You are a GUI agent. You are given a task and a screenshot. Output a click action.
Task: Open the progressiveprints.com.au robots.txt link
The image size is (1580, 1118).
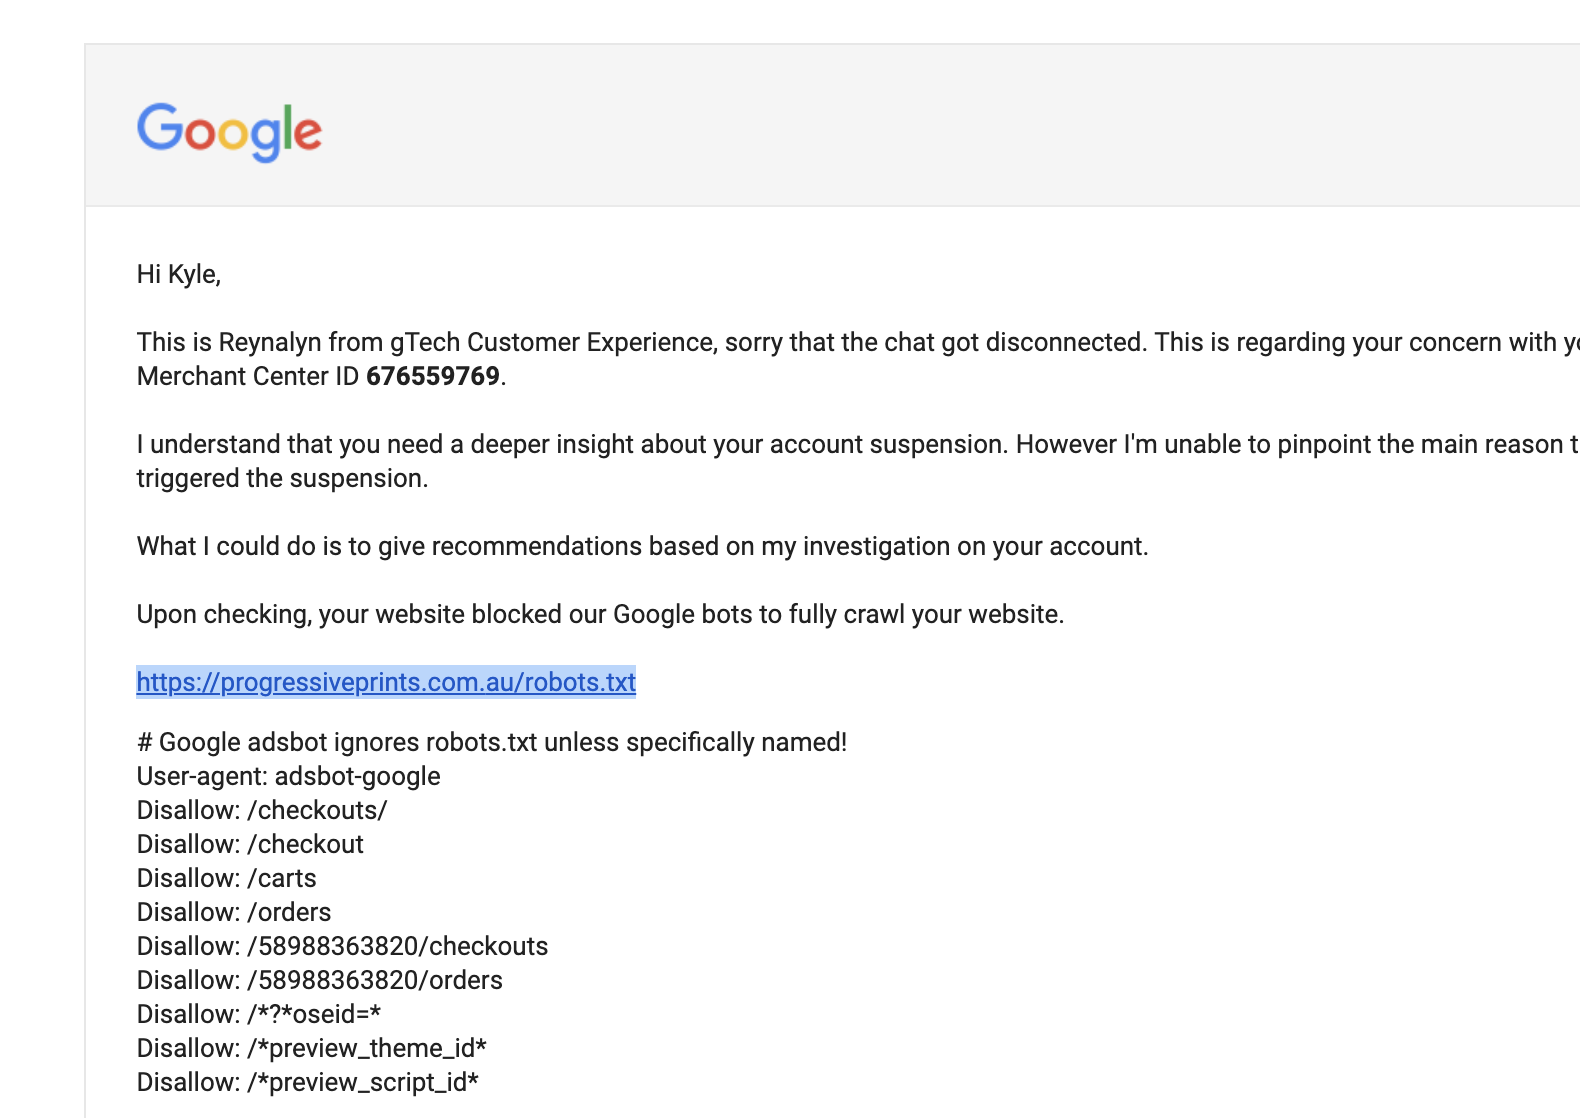(x=386, y=682)
